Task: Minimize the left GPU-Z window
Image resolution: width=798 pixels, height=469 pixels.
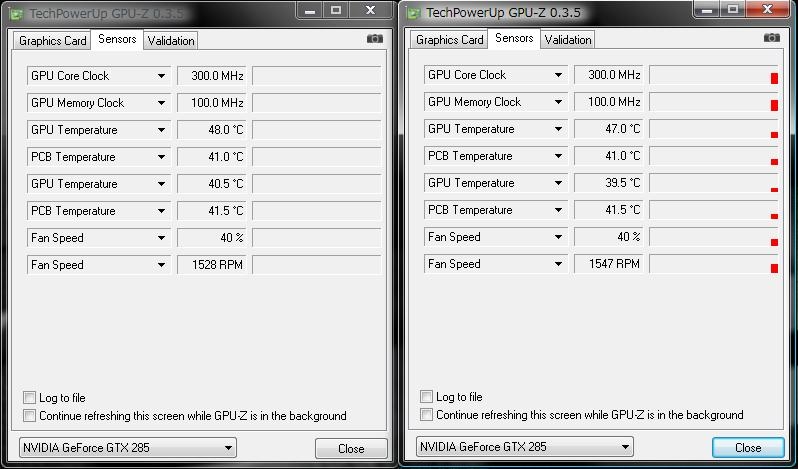Action: point(310,10)
